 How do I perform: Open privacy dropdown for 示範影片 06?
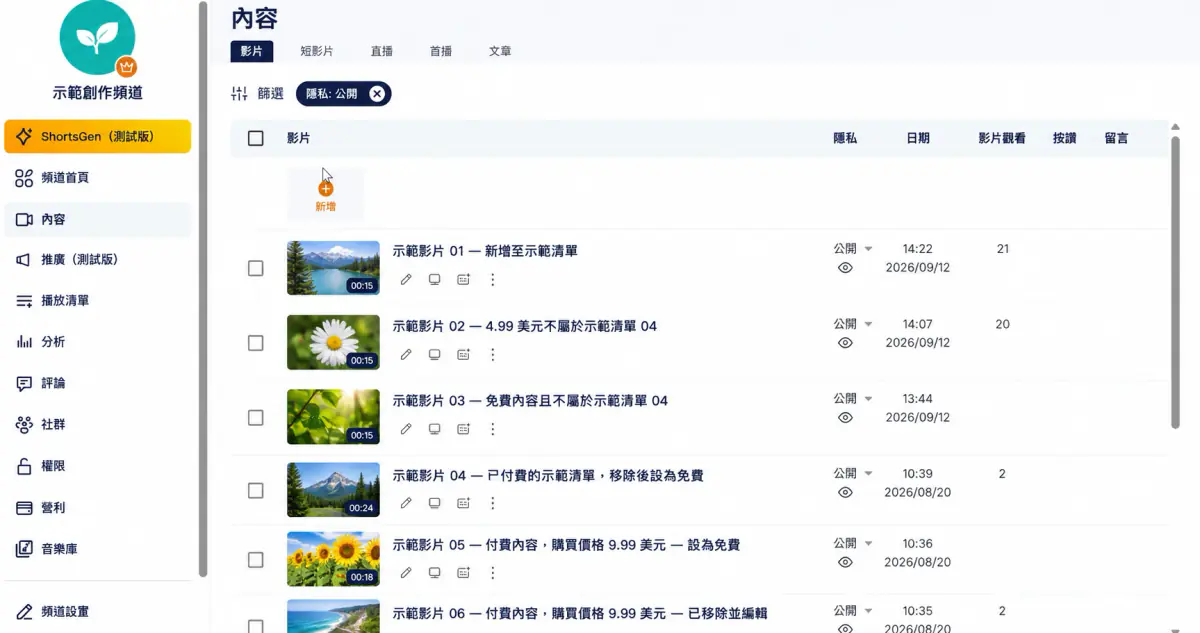pos(853,610)
